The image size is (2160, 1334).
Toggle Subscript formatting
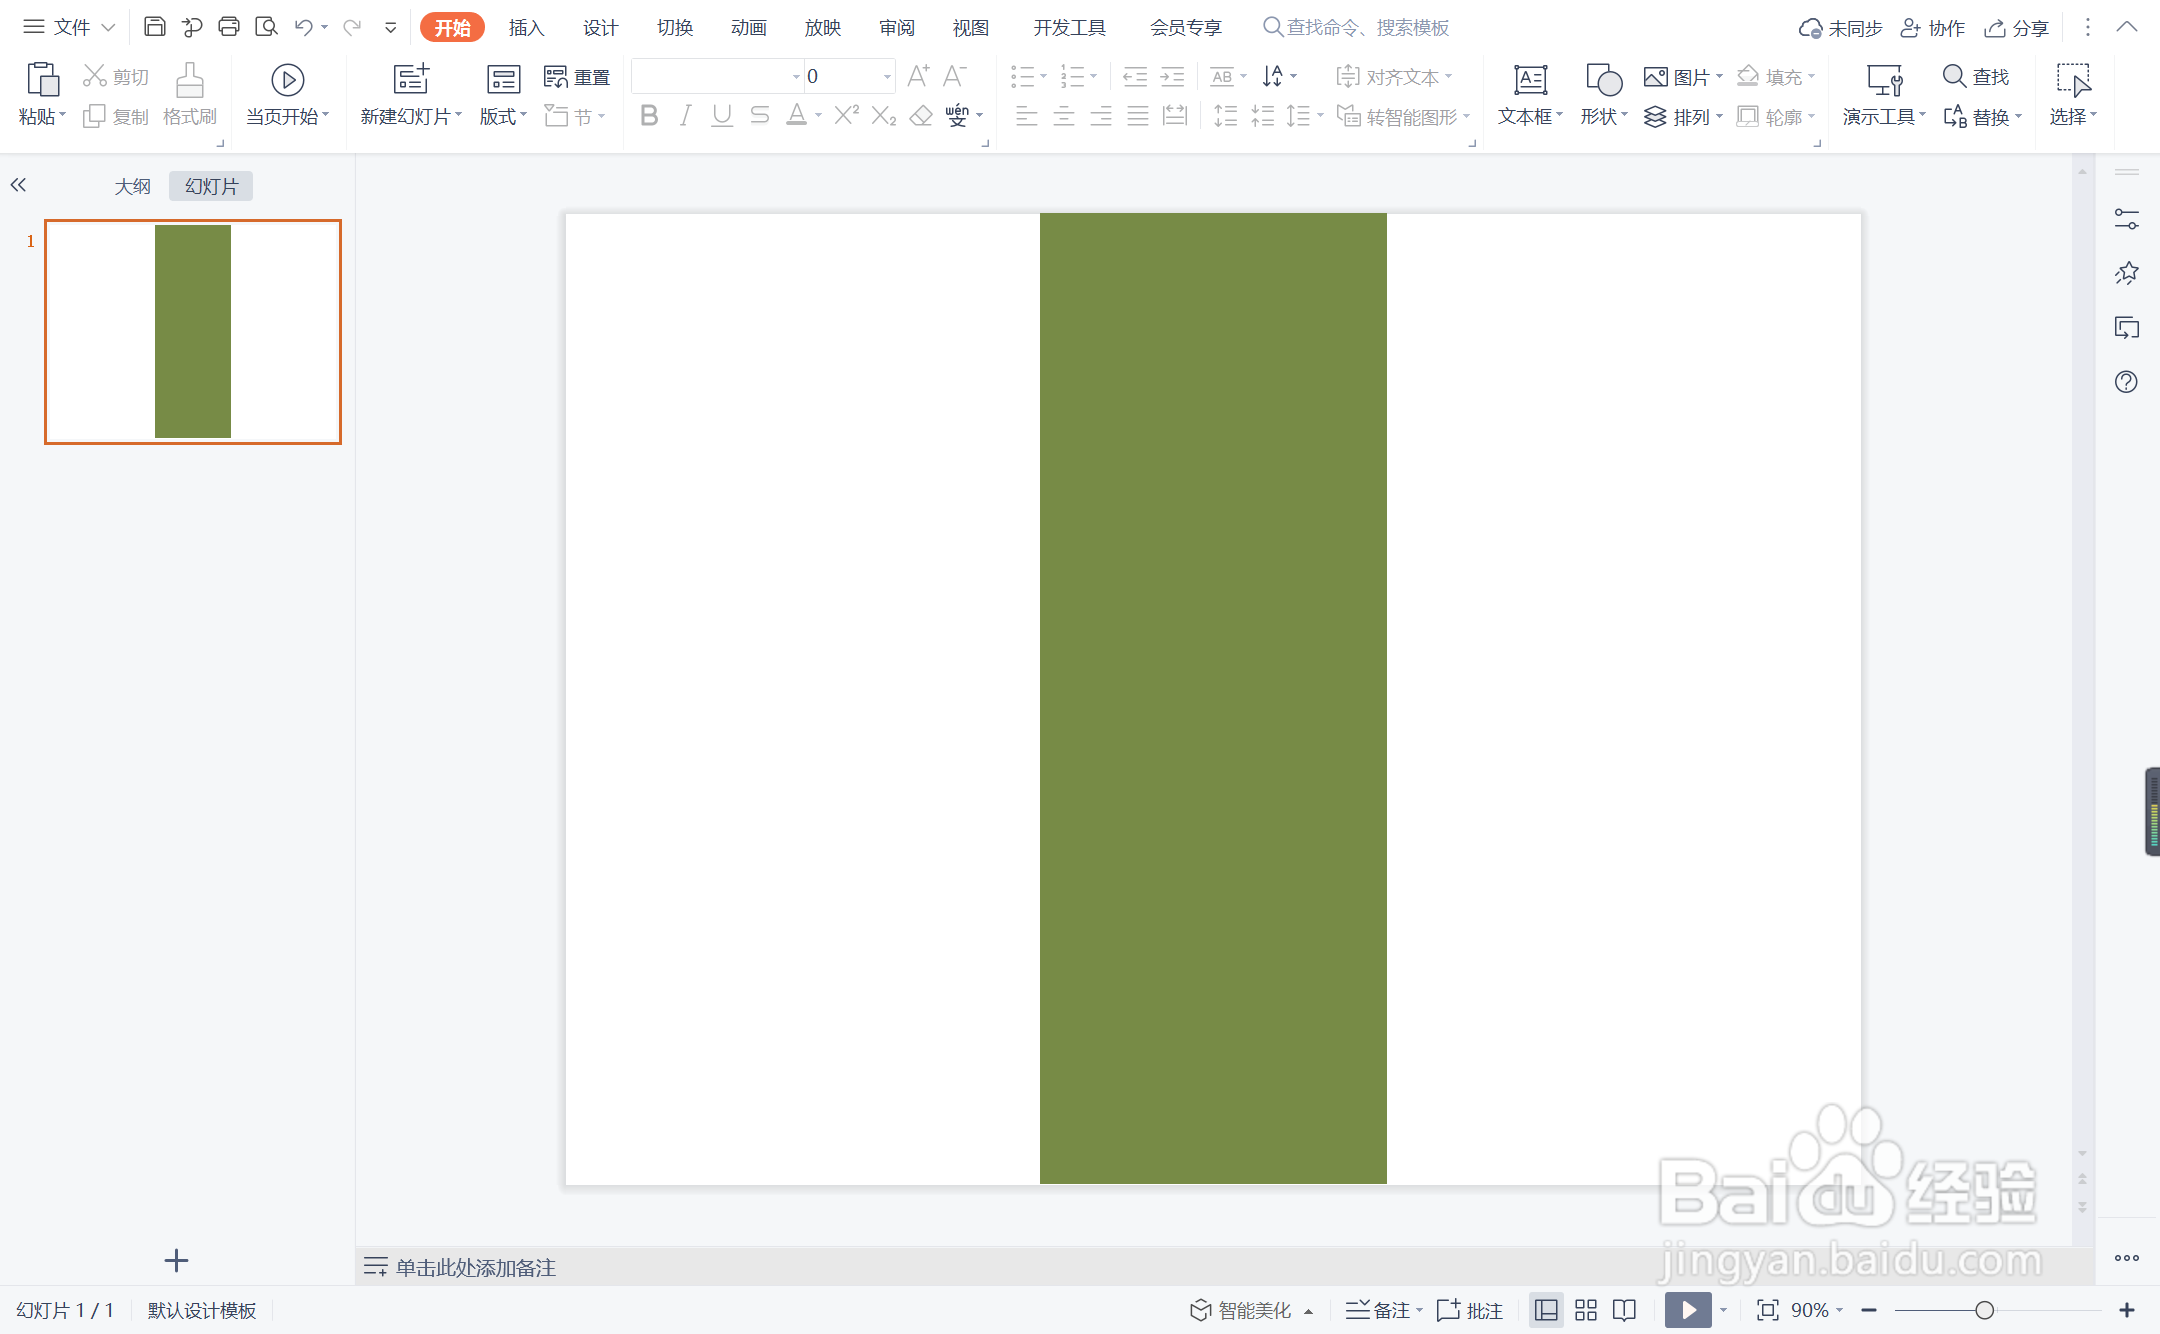(x=884, y=117)
